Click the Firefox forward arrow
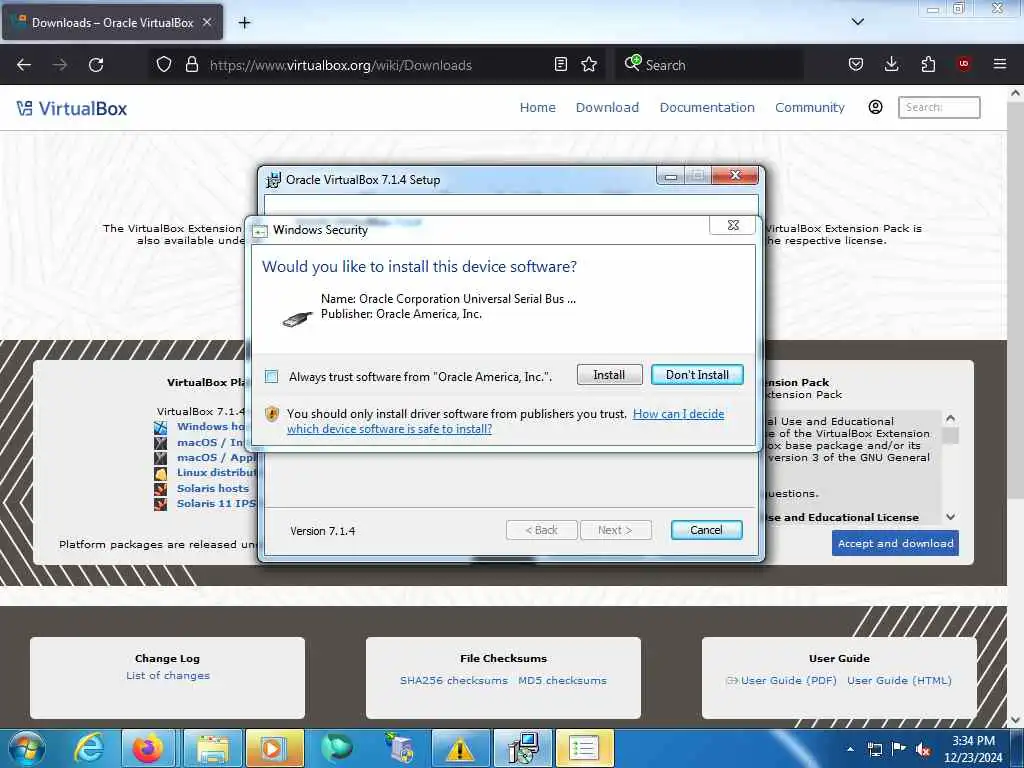This screenshot has height=768, width=1024. (59, 65)
